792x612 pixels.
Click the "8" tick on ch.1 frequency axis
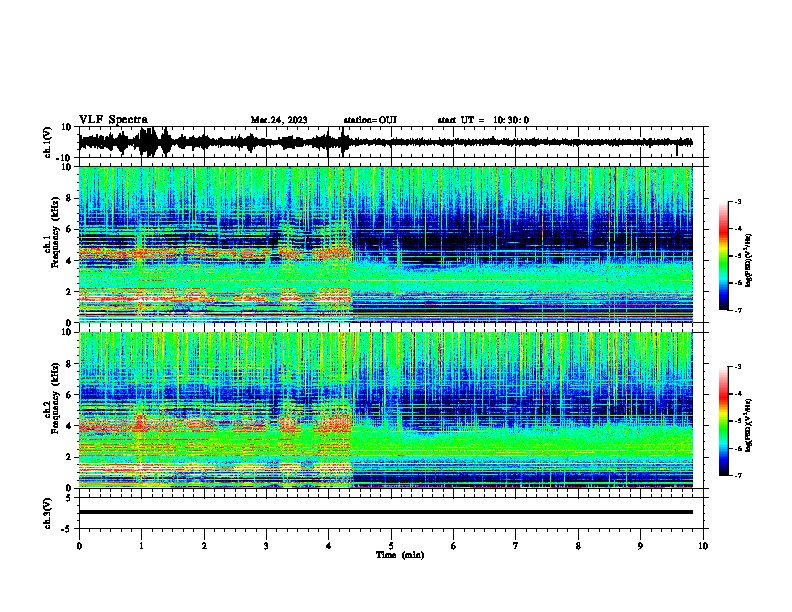[x=70, y=198]
